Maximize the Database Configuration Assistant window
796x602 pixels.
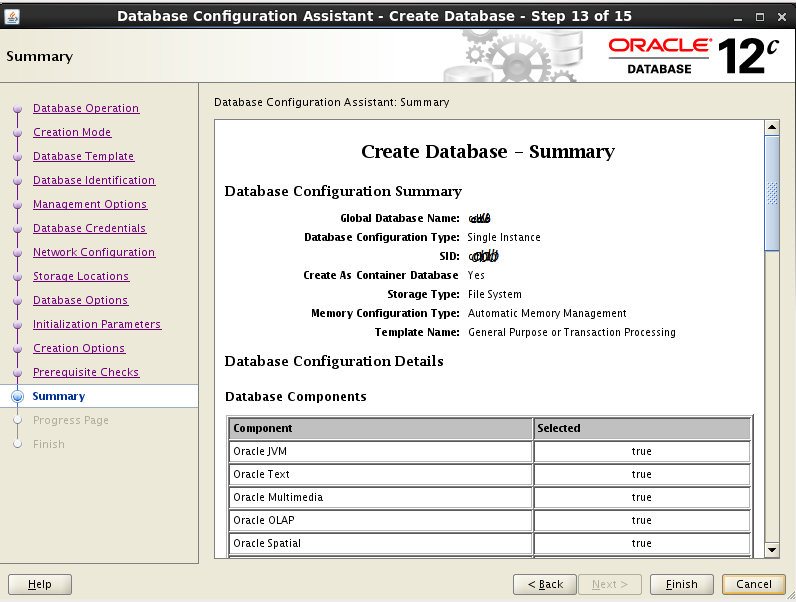tap(760, 17)
